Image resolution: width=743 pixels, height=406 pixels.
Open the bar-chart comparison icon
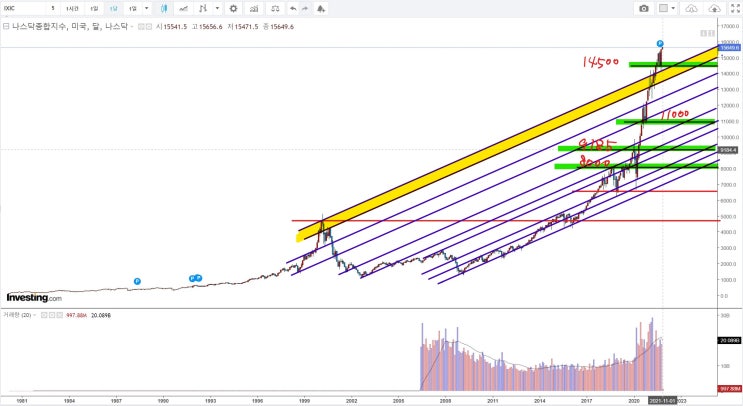(254, 9)
